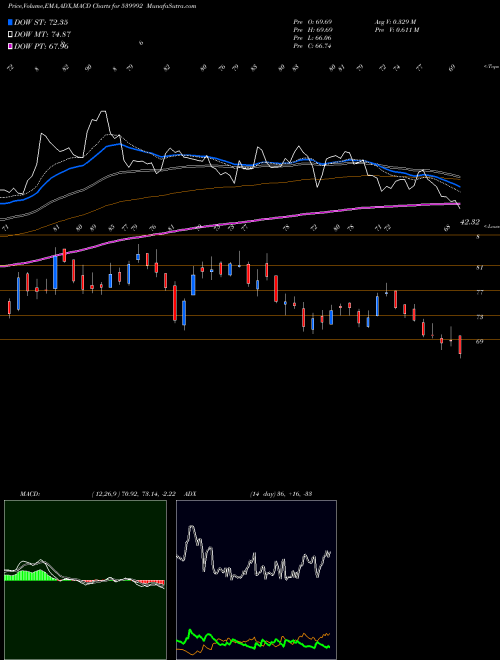Select the 'DOW PT: 67.96' legend label
Screen dimensions: 500x660
click(x=41, y=46)
